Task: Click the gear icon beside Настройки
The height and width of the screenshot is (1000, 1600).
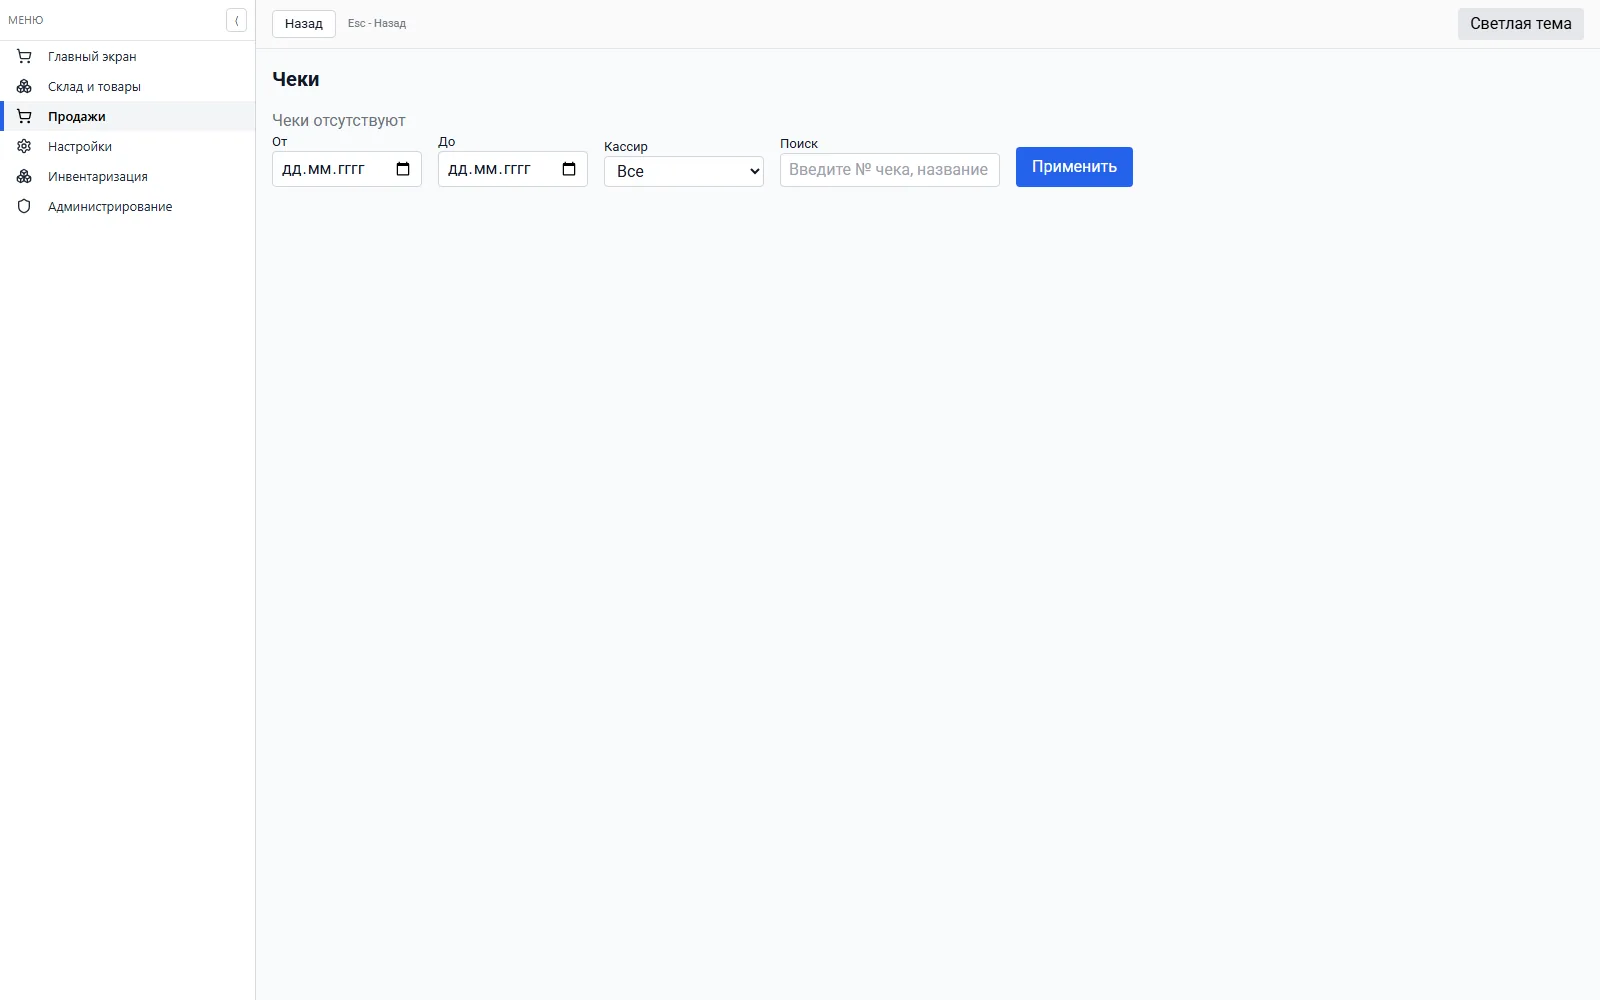Action: (x=24, y=146)
